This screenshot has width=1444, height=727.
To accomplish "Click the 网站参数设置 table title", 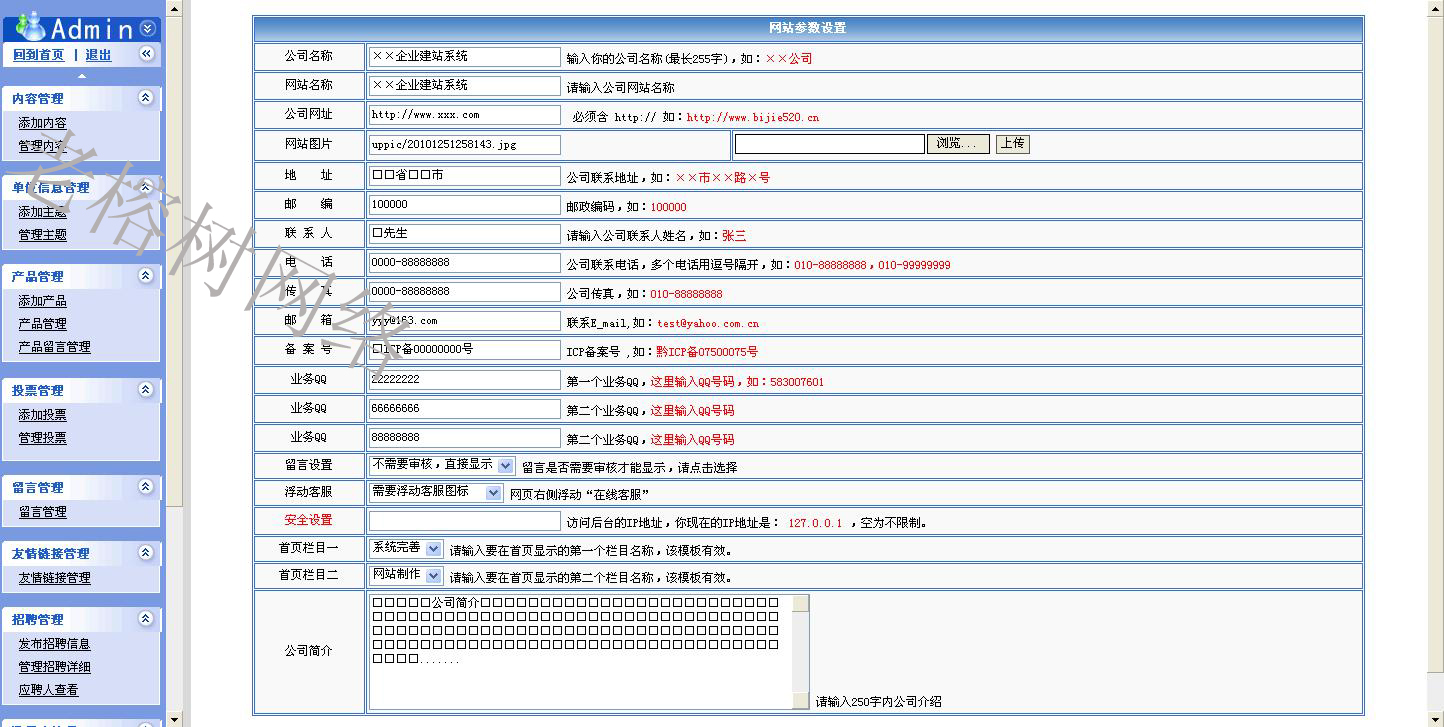I will 807,28.
